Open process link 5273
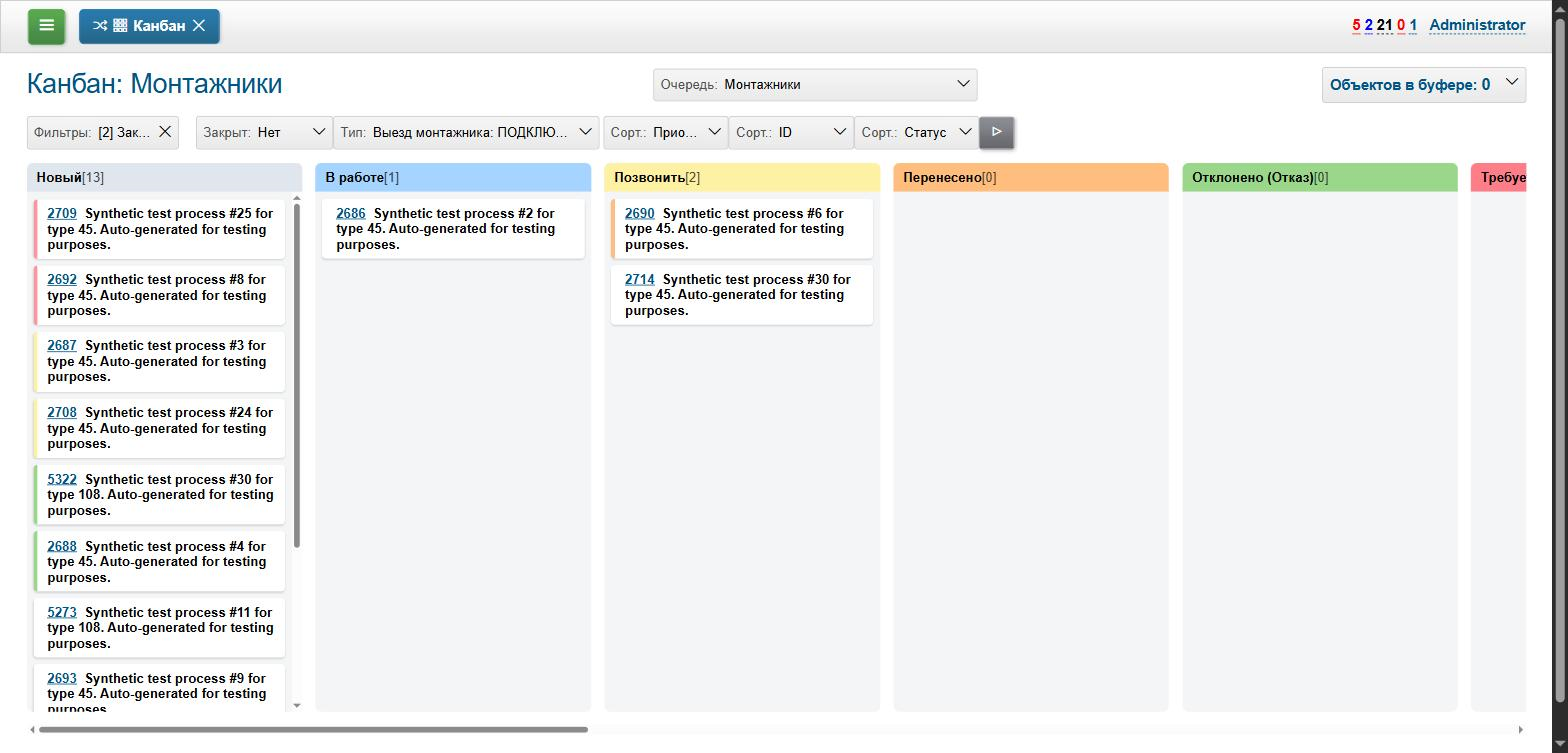The width and height of the screenshot is (1568, 753). (62, 612)
